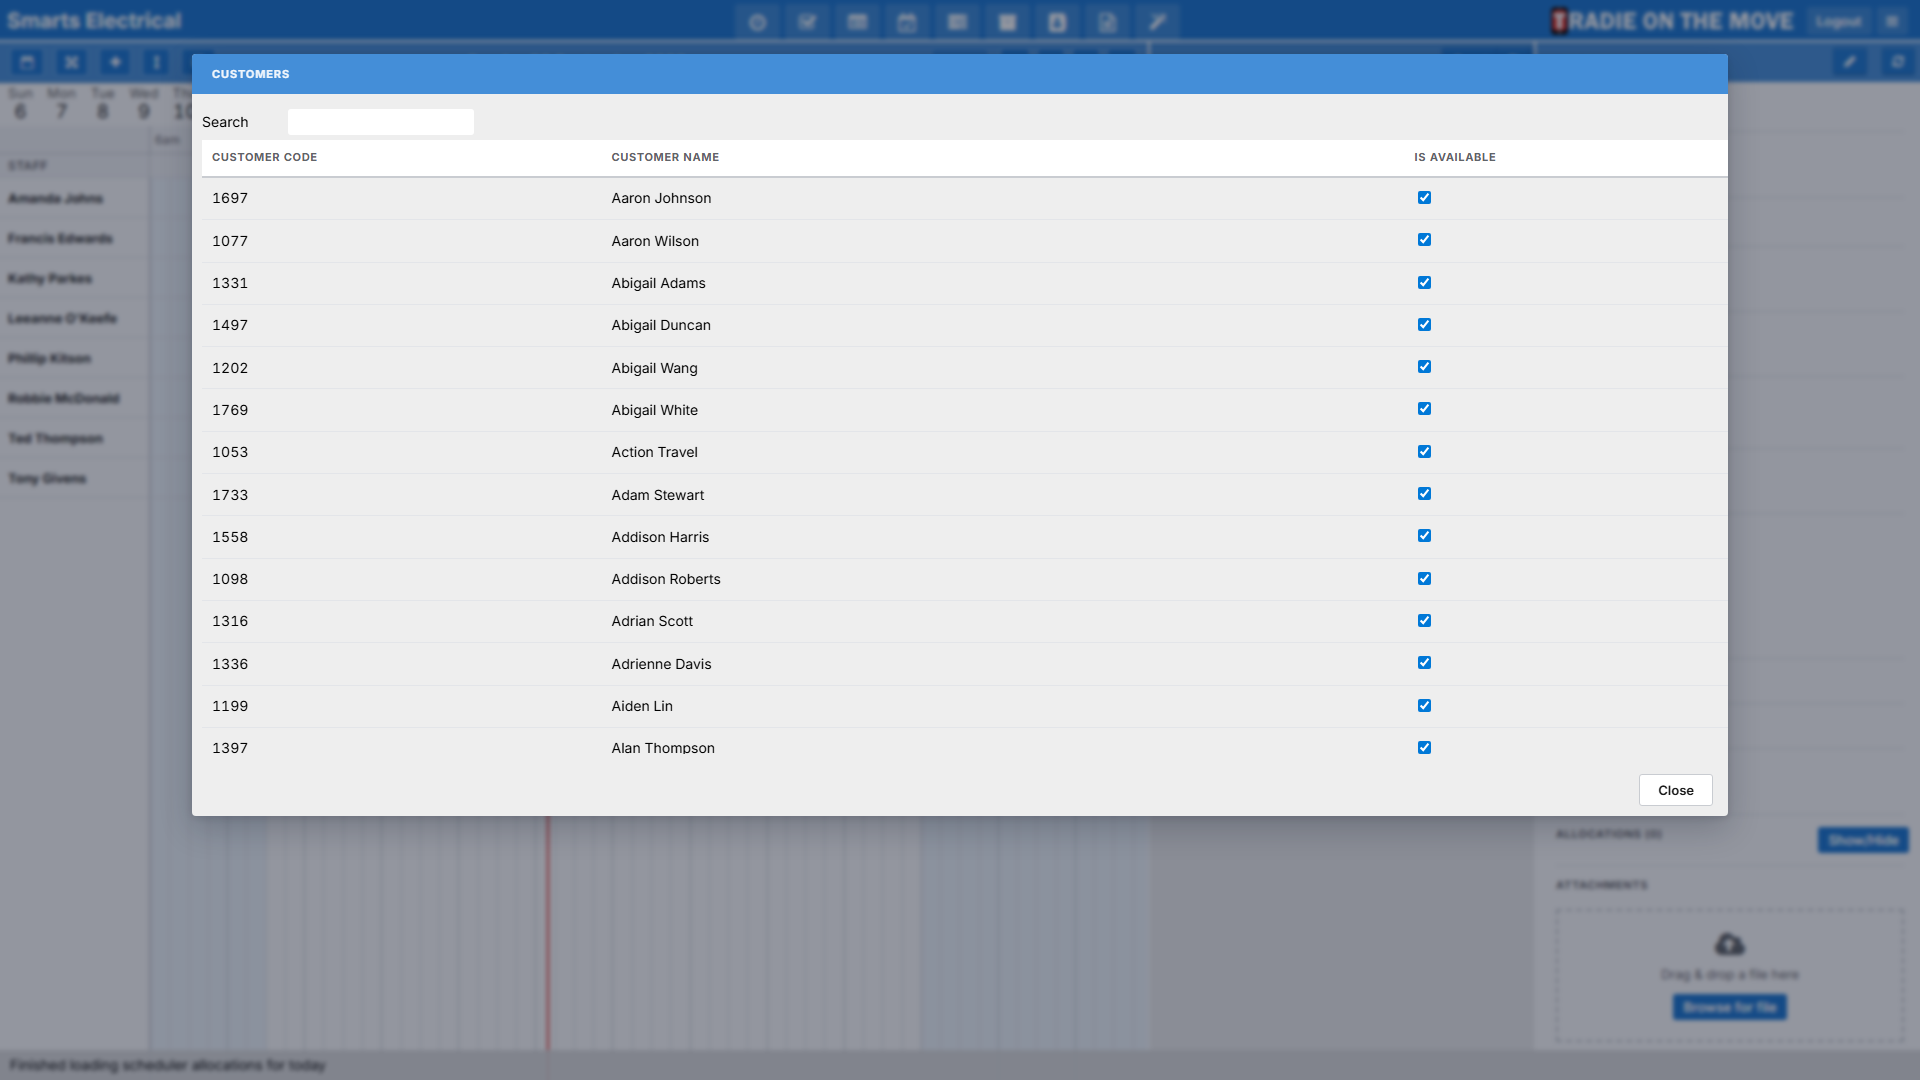Image resolution: width=1920 pixels, height=1080 pixels.
Task: Toggle availability checkbox for Alan Thompson
Action: pos(1424,748)
